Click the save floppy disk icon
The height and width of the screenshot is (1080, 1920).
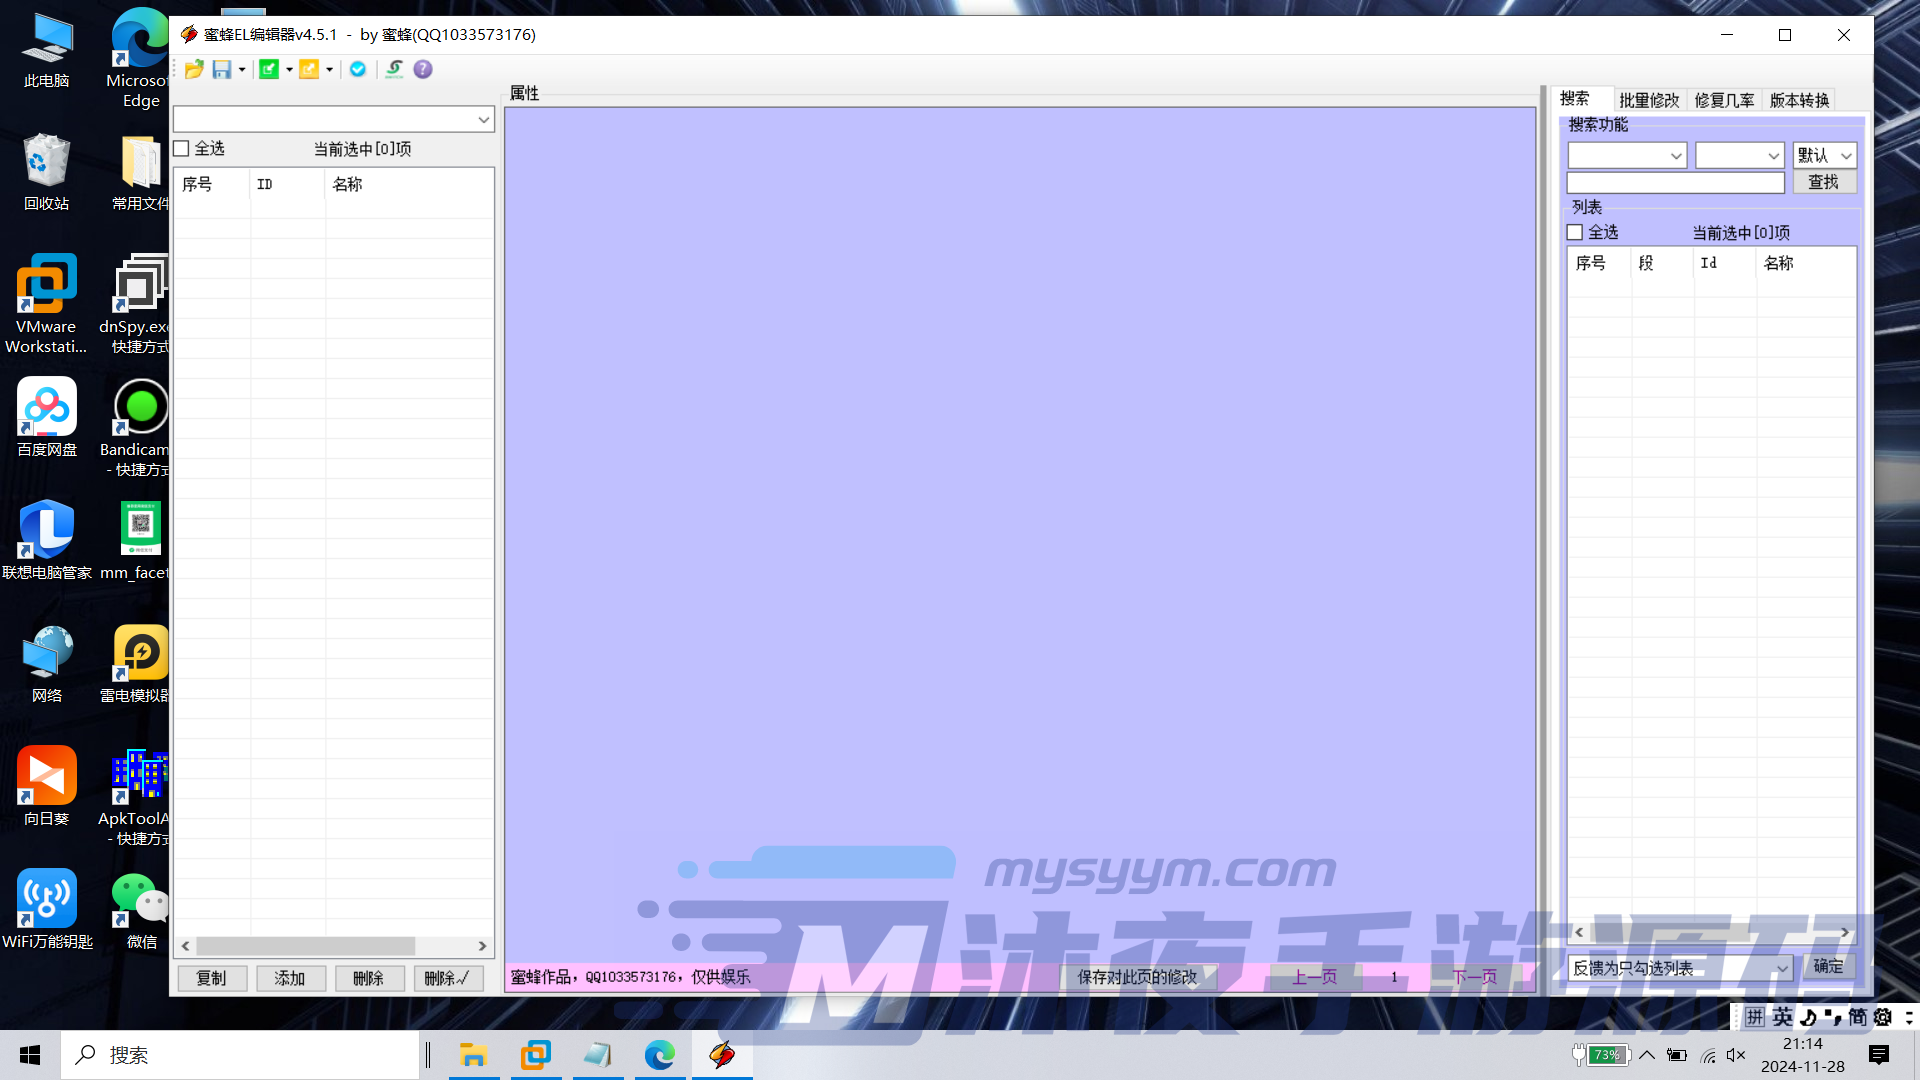click(222, 69)
